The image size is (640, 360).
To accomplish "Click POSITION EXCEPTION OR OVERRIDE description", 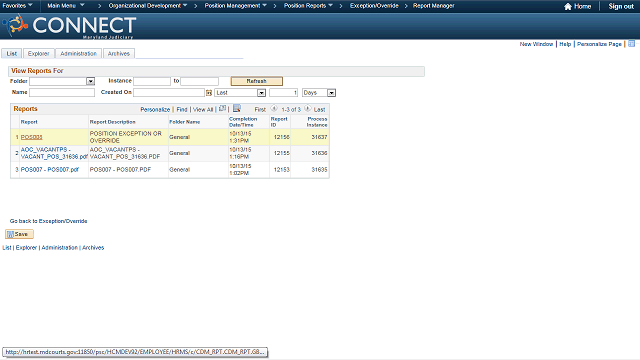I will tap(126, 137).
